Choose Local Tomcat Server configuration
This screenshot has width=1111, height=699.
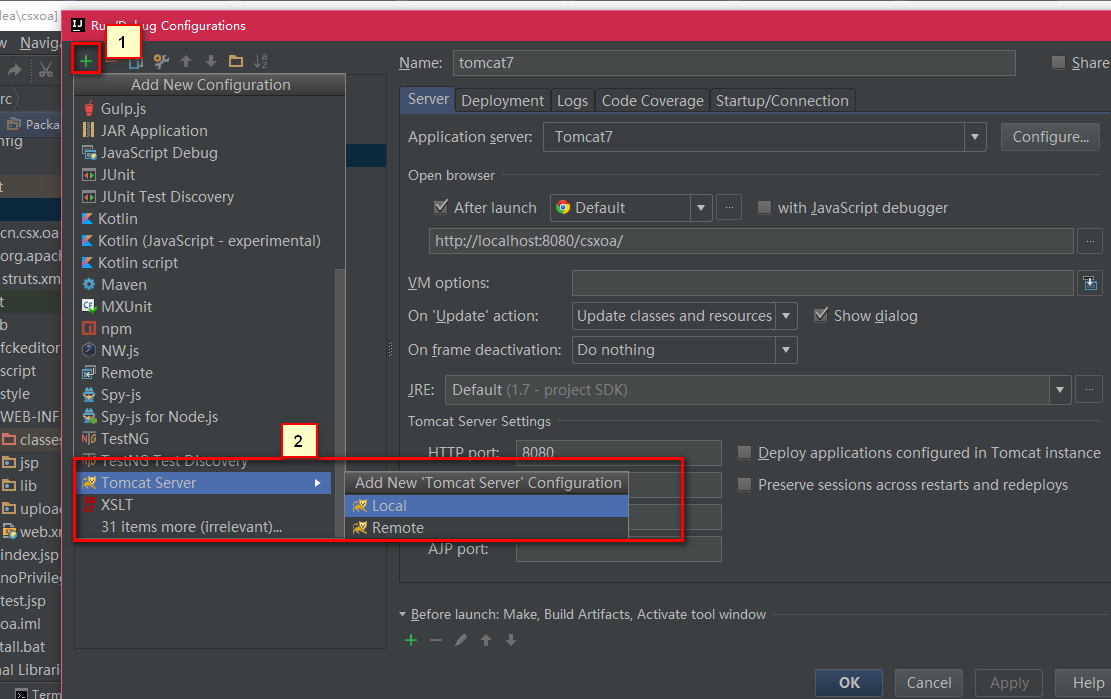[487, 506]
